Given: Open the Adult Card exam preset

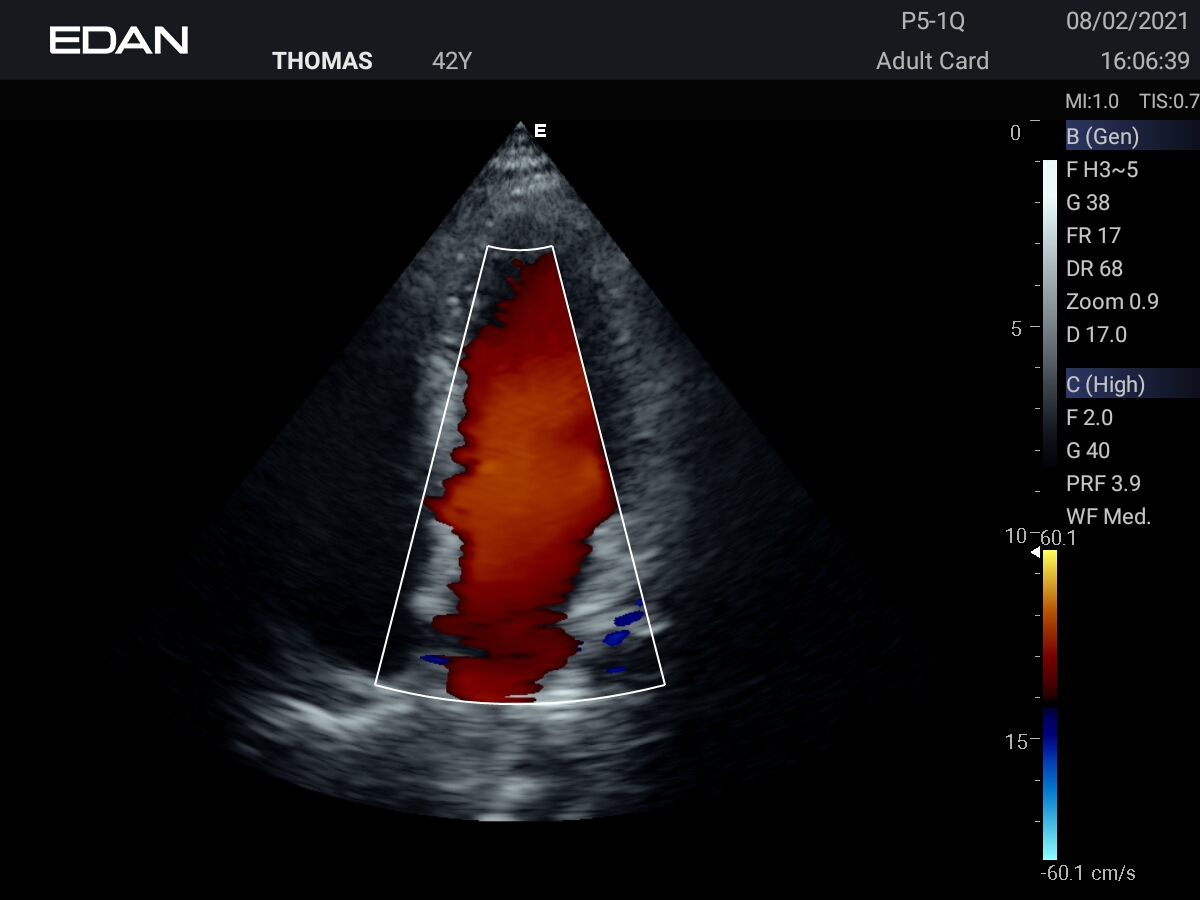Looking at the screenshot, I should point(932,61).
